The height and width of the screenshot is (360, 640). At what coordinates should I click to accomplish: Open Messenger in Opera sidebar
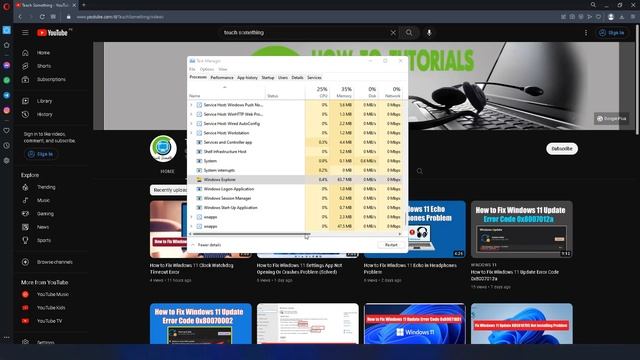[7, 65]
